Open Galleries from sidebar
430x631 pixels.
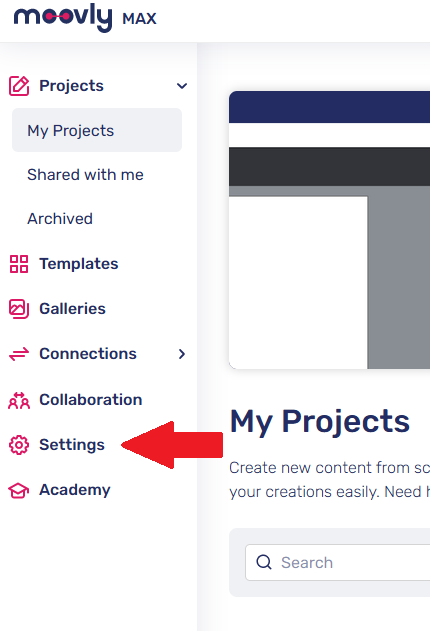(72, 309)
